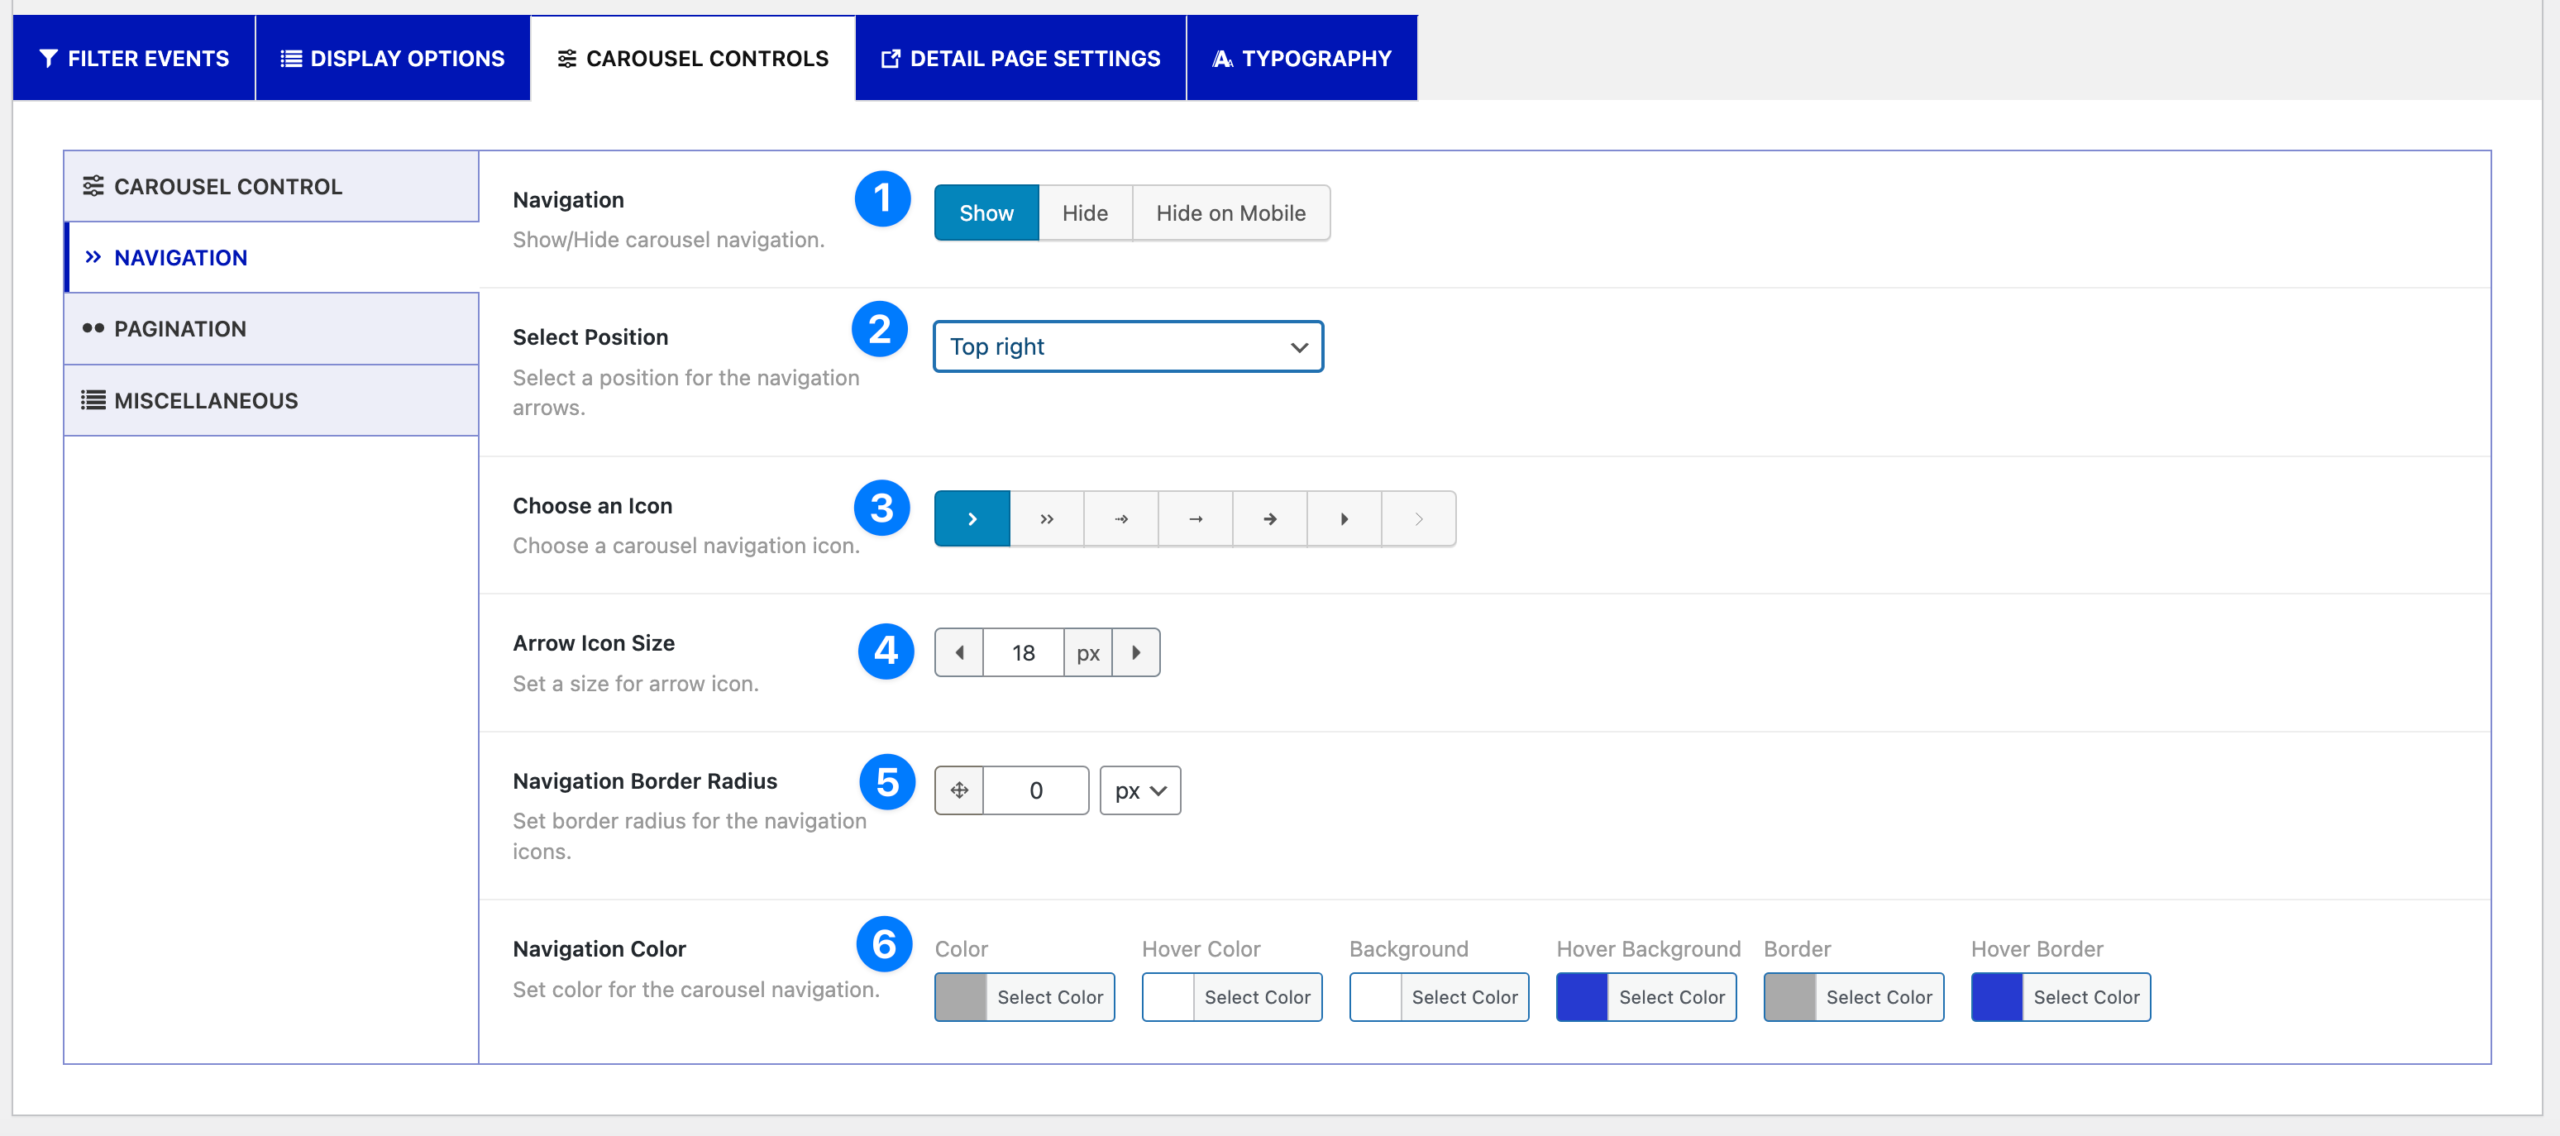This screenshot has width=2560, height=1136.
Task: Open the Pagination sidebar section
Action: click(272, 329)
